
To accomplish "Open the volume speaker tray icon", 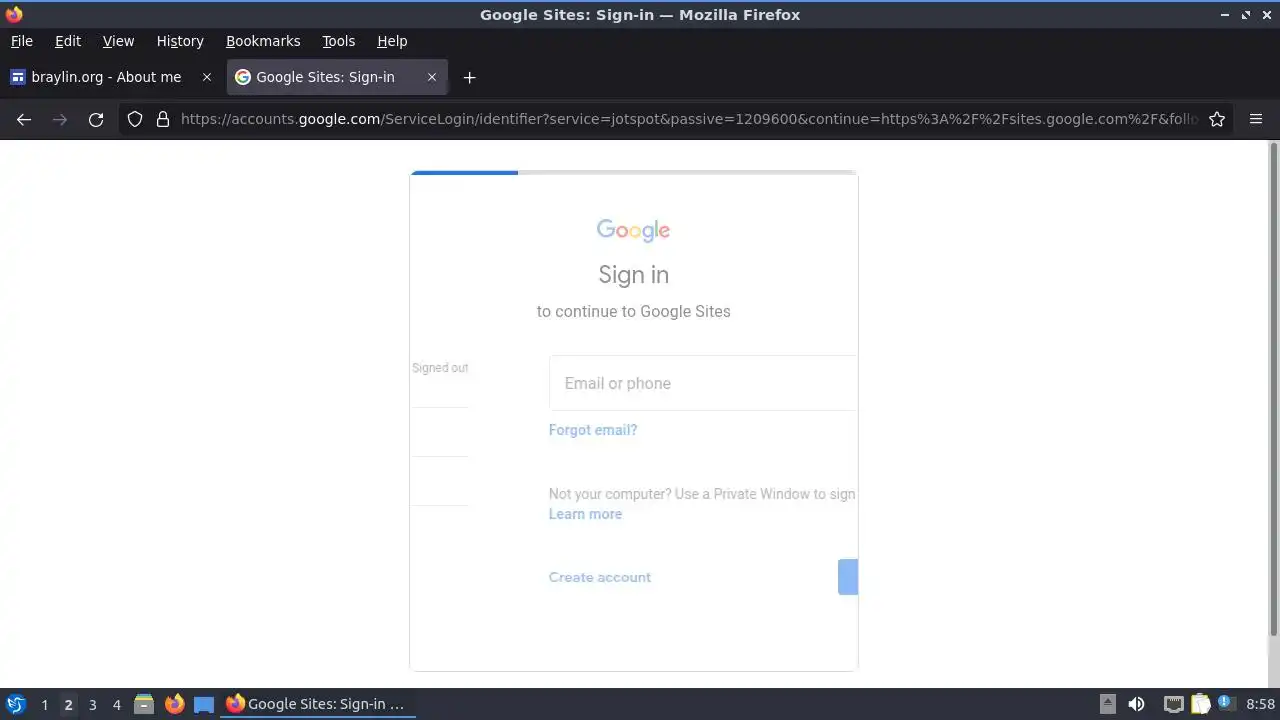I will [1136, 704].
